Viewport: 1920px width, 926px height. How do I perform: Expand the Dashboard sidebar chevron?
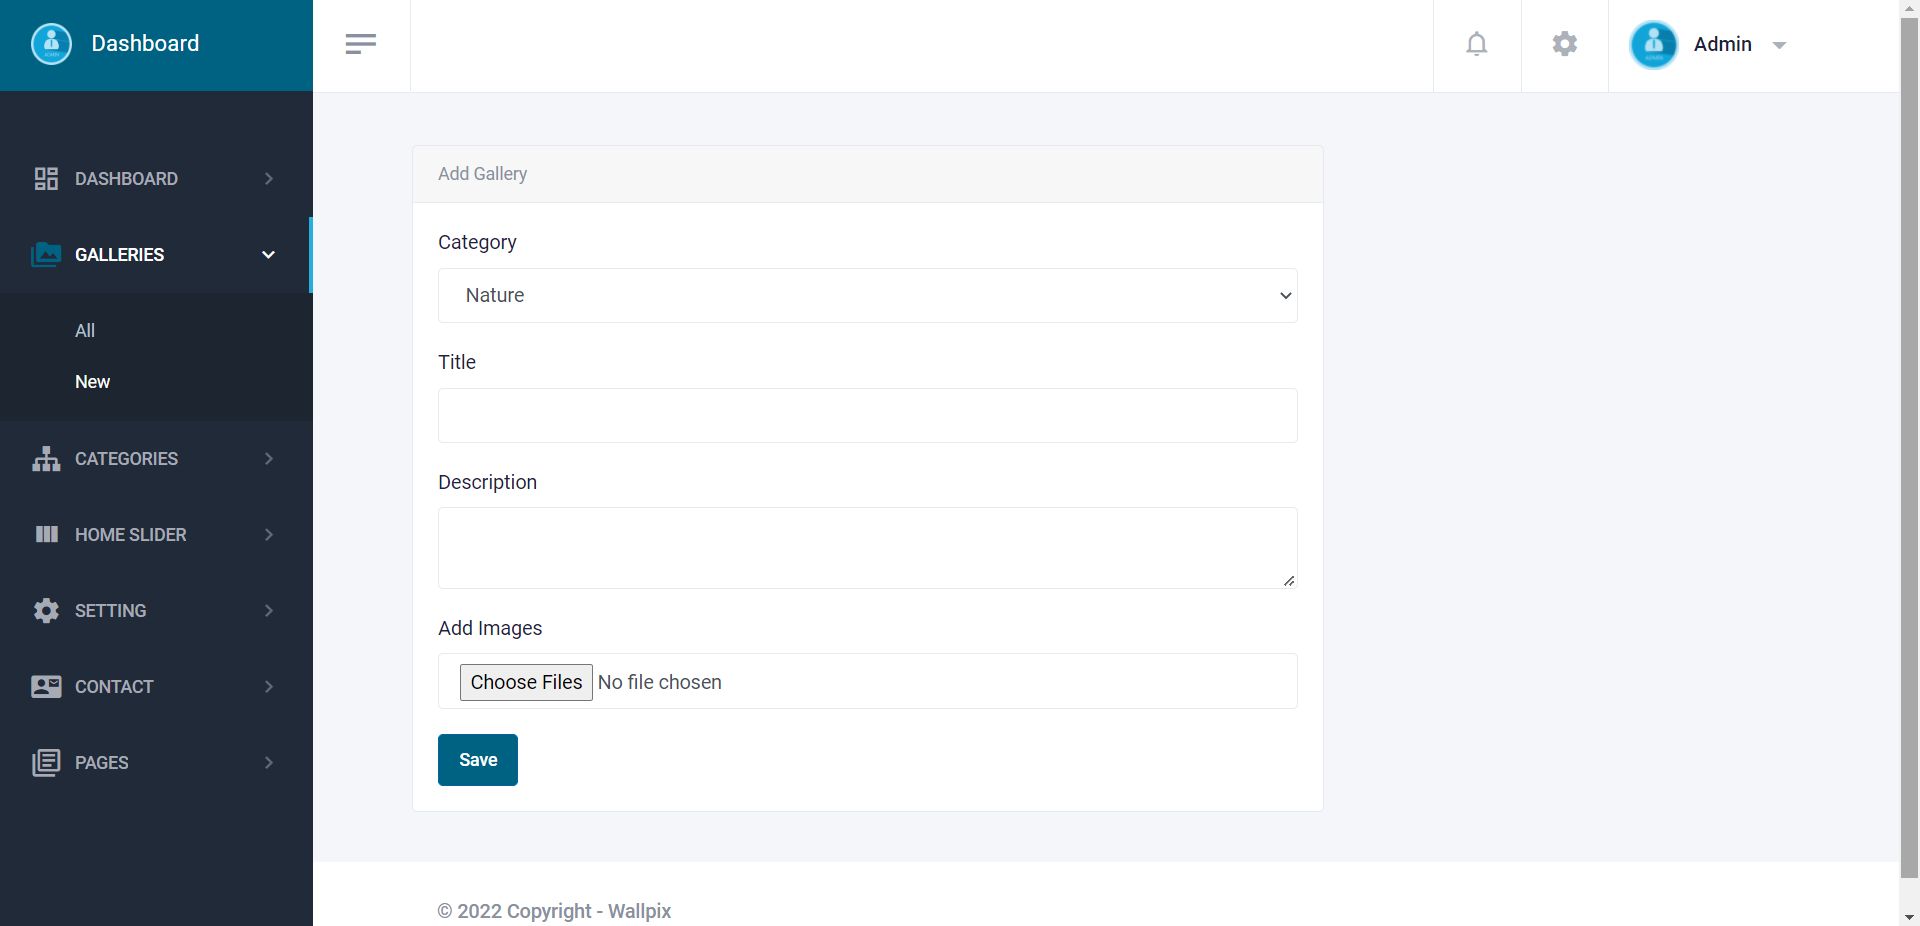point(268,179)
